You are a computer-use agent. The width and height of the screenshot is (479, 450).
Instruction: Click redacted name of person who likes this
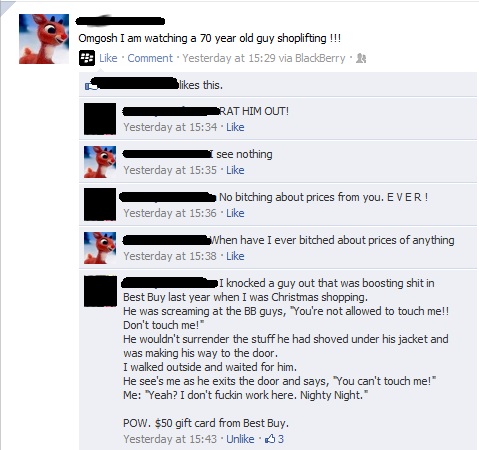click(x=135, y=83)
